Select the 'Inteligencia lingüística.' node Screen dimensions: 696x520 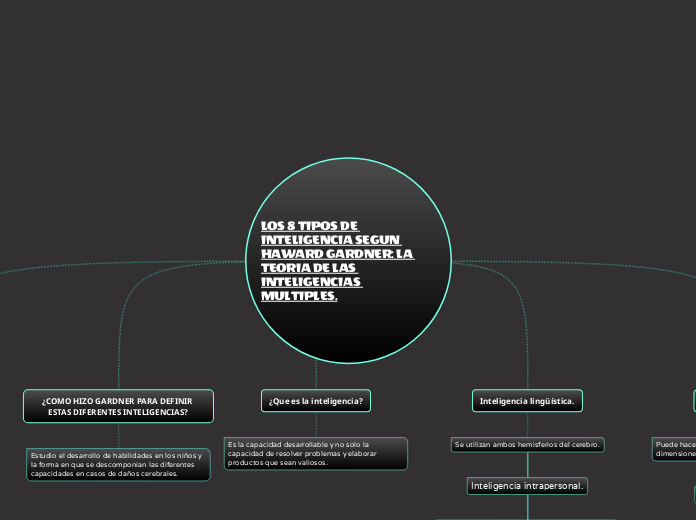[527, 401]
